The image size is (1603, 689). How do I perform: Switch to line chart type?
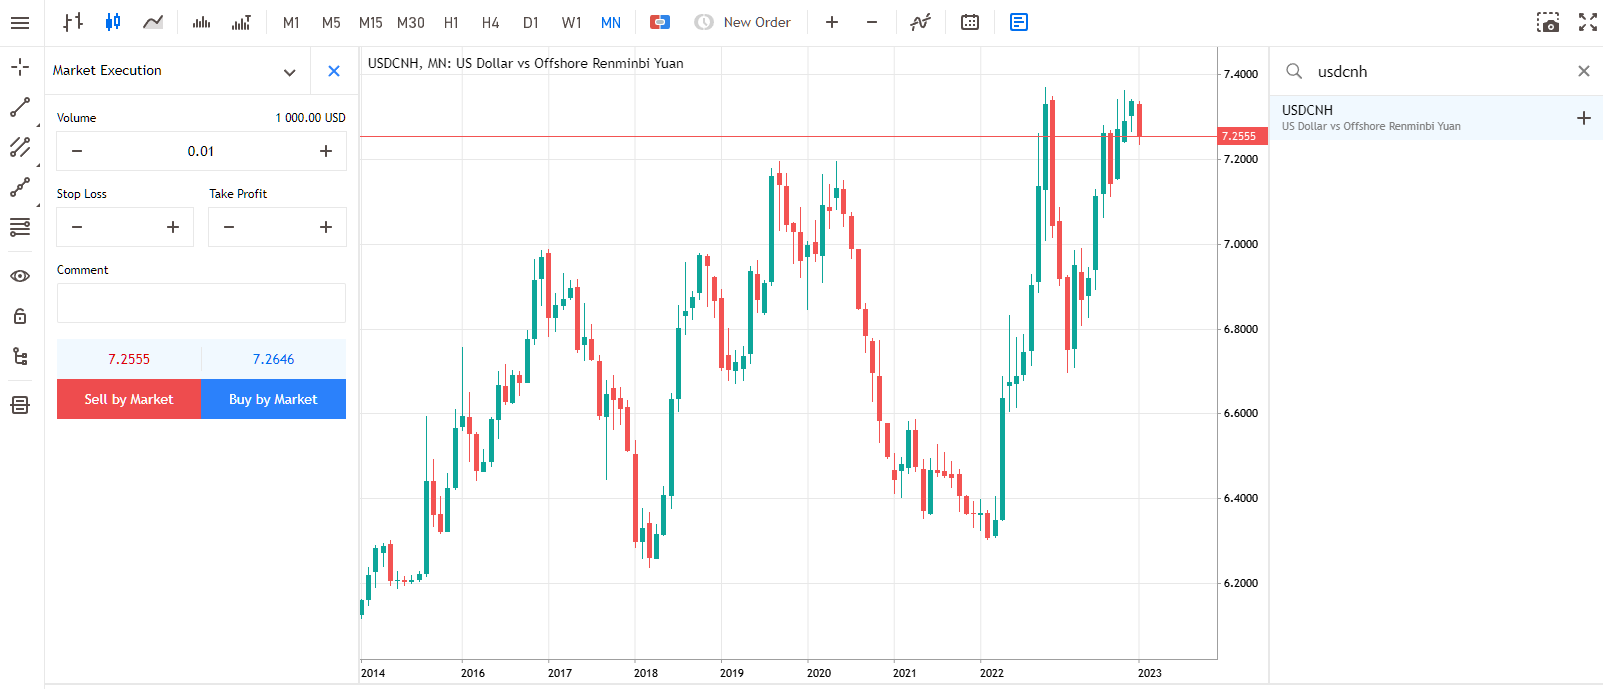pos(153,22)
